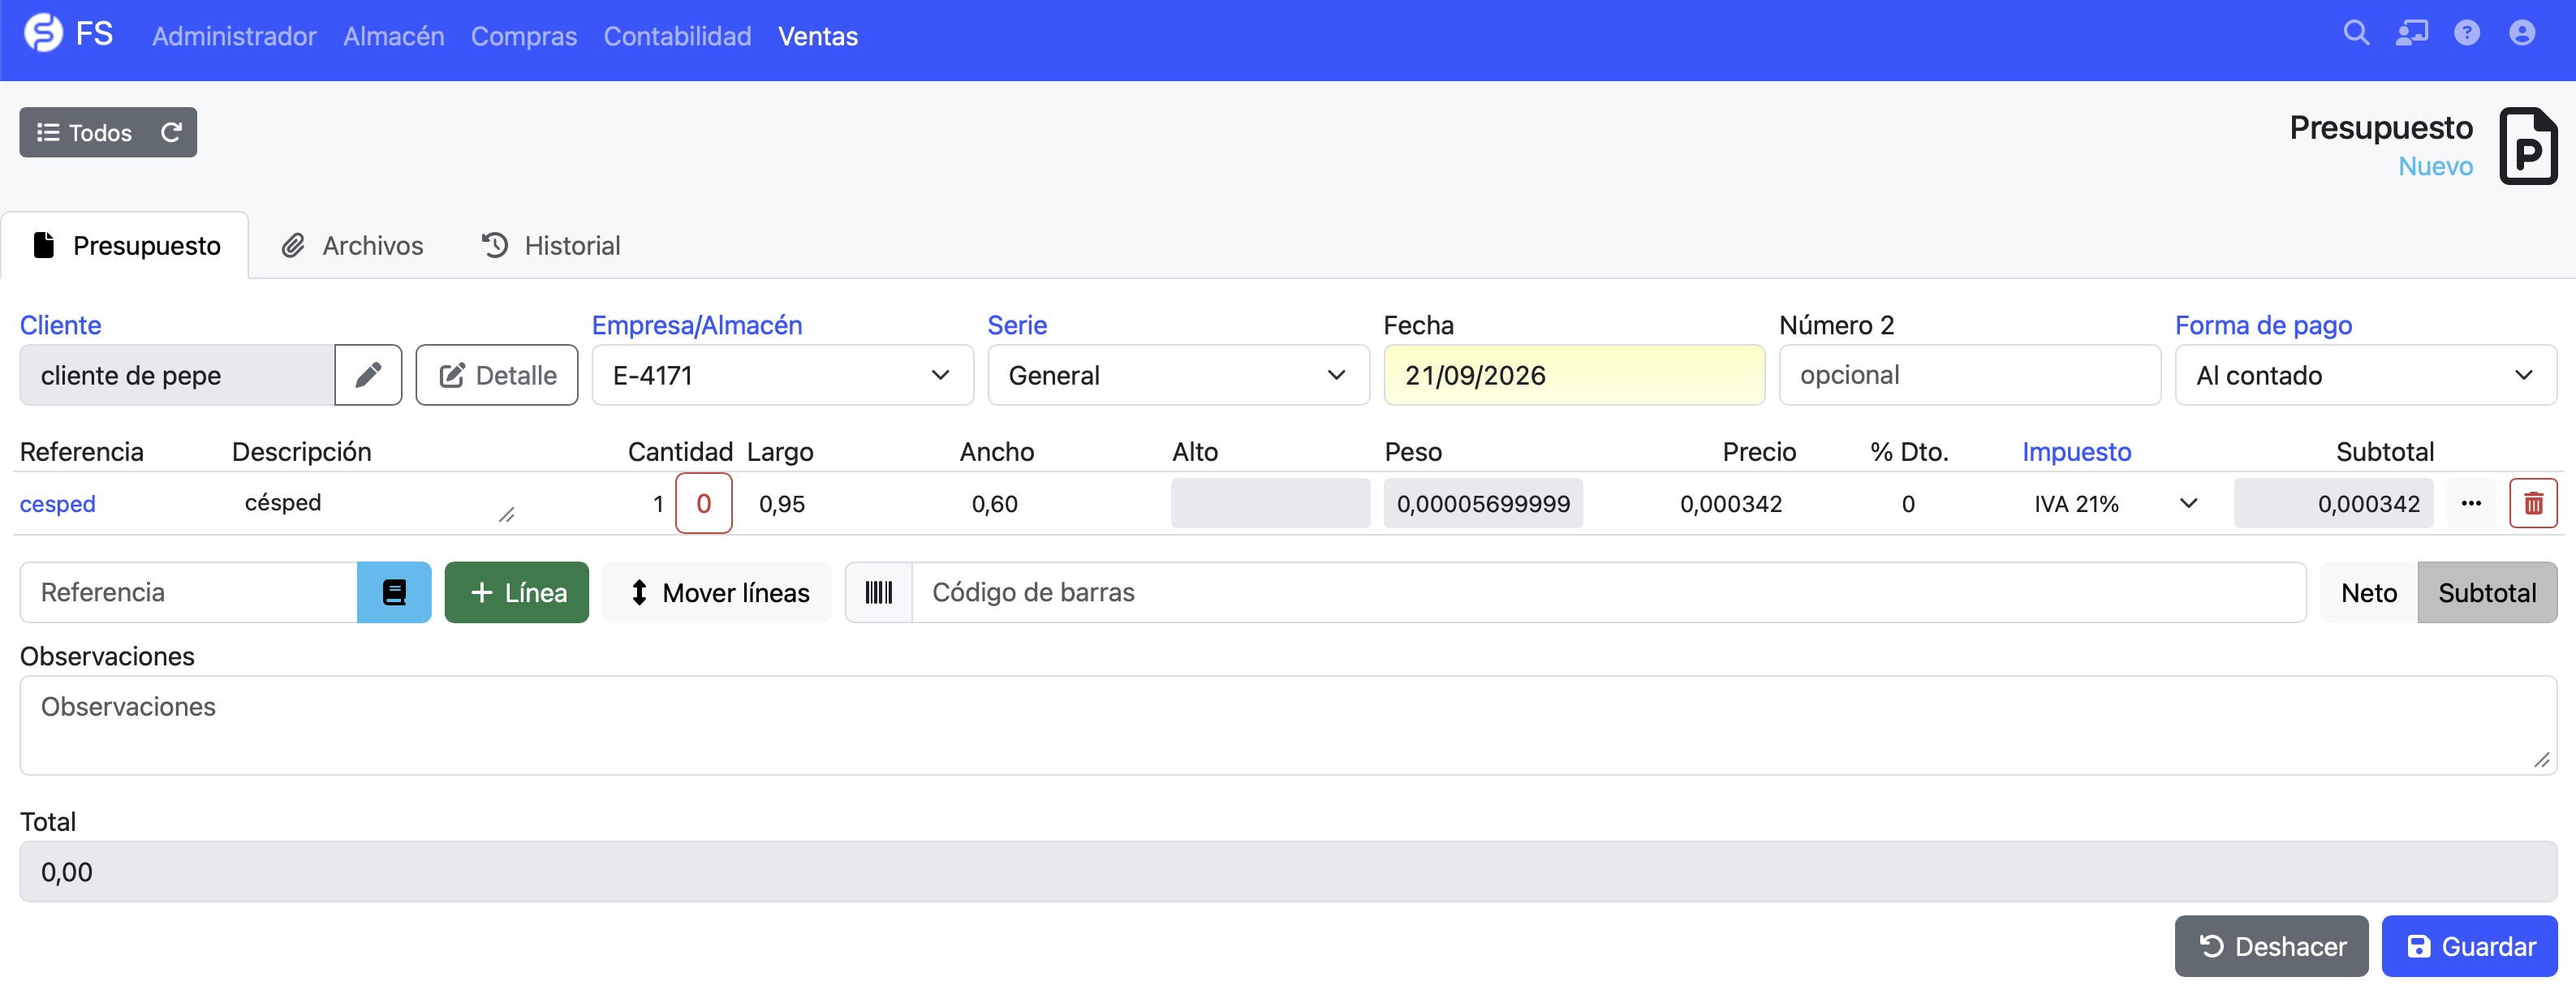Image resolution: width=2576 pixels, height=990 pixels.
Task: Open Forma de pago dropdown Al contado
Action: 2365,375
